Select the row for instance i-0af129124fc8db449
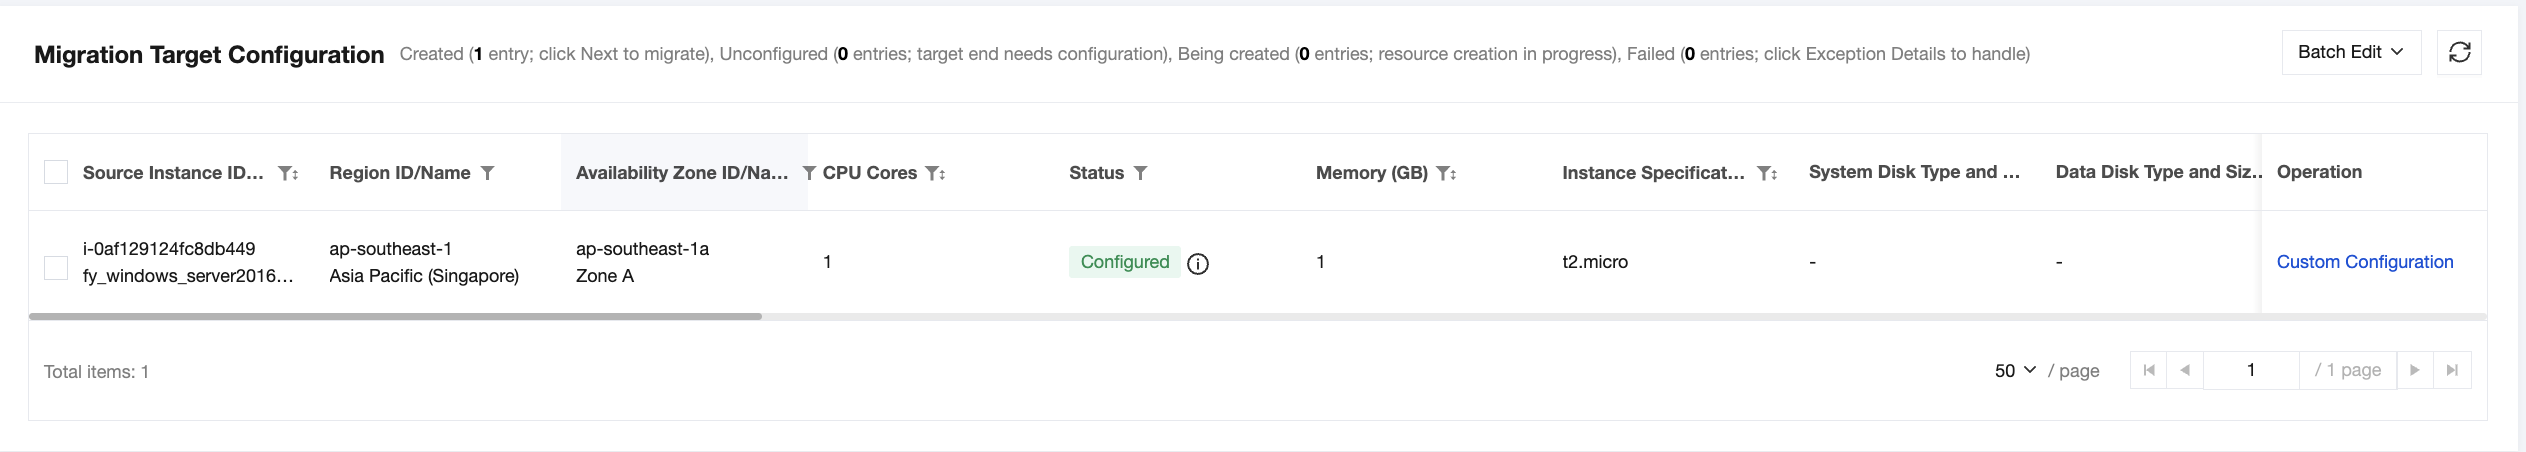The image size is (2526, 452). [56, 267]
